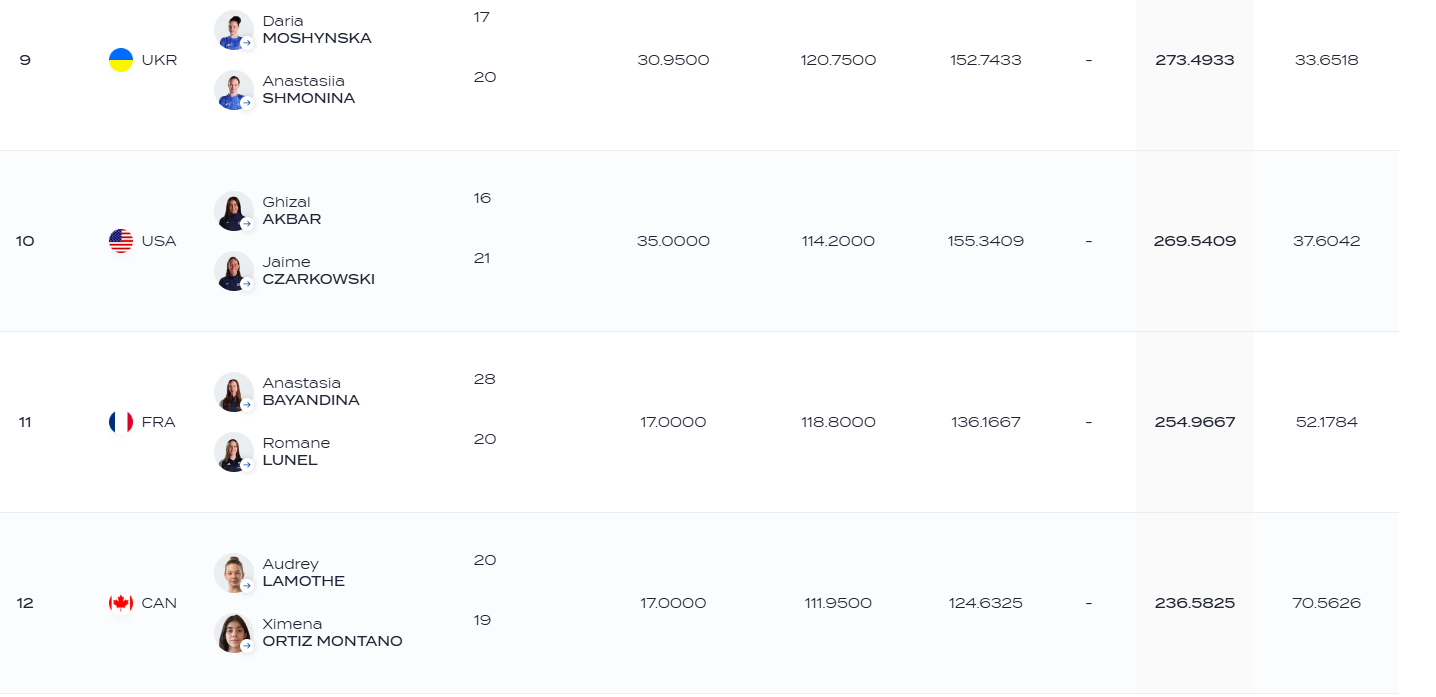Open the Romane LUNEL name link
This screenshot has height=697, width=1436.
(296, 452)
